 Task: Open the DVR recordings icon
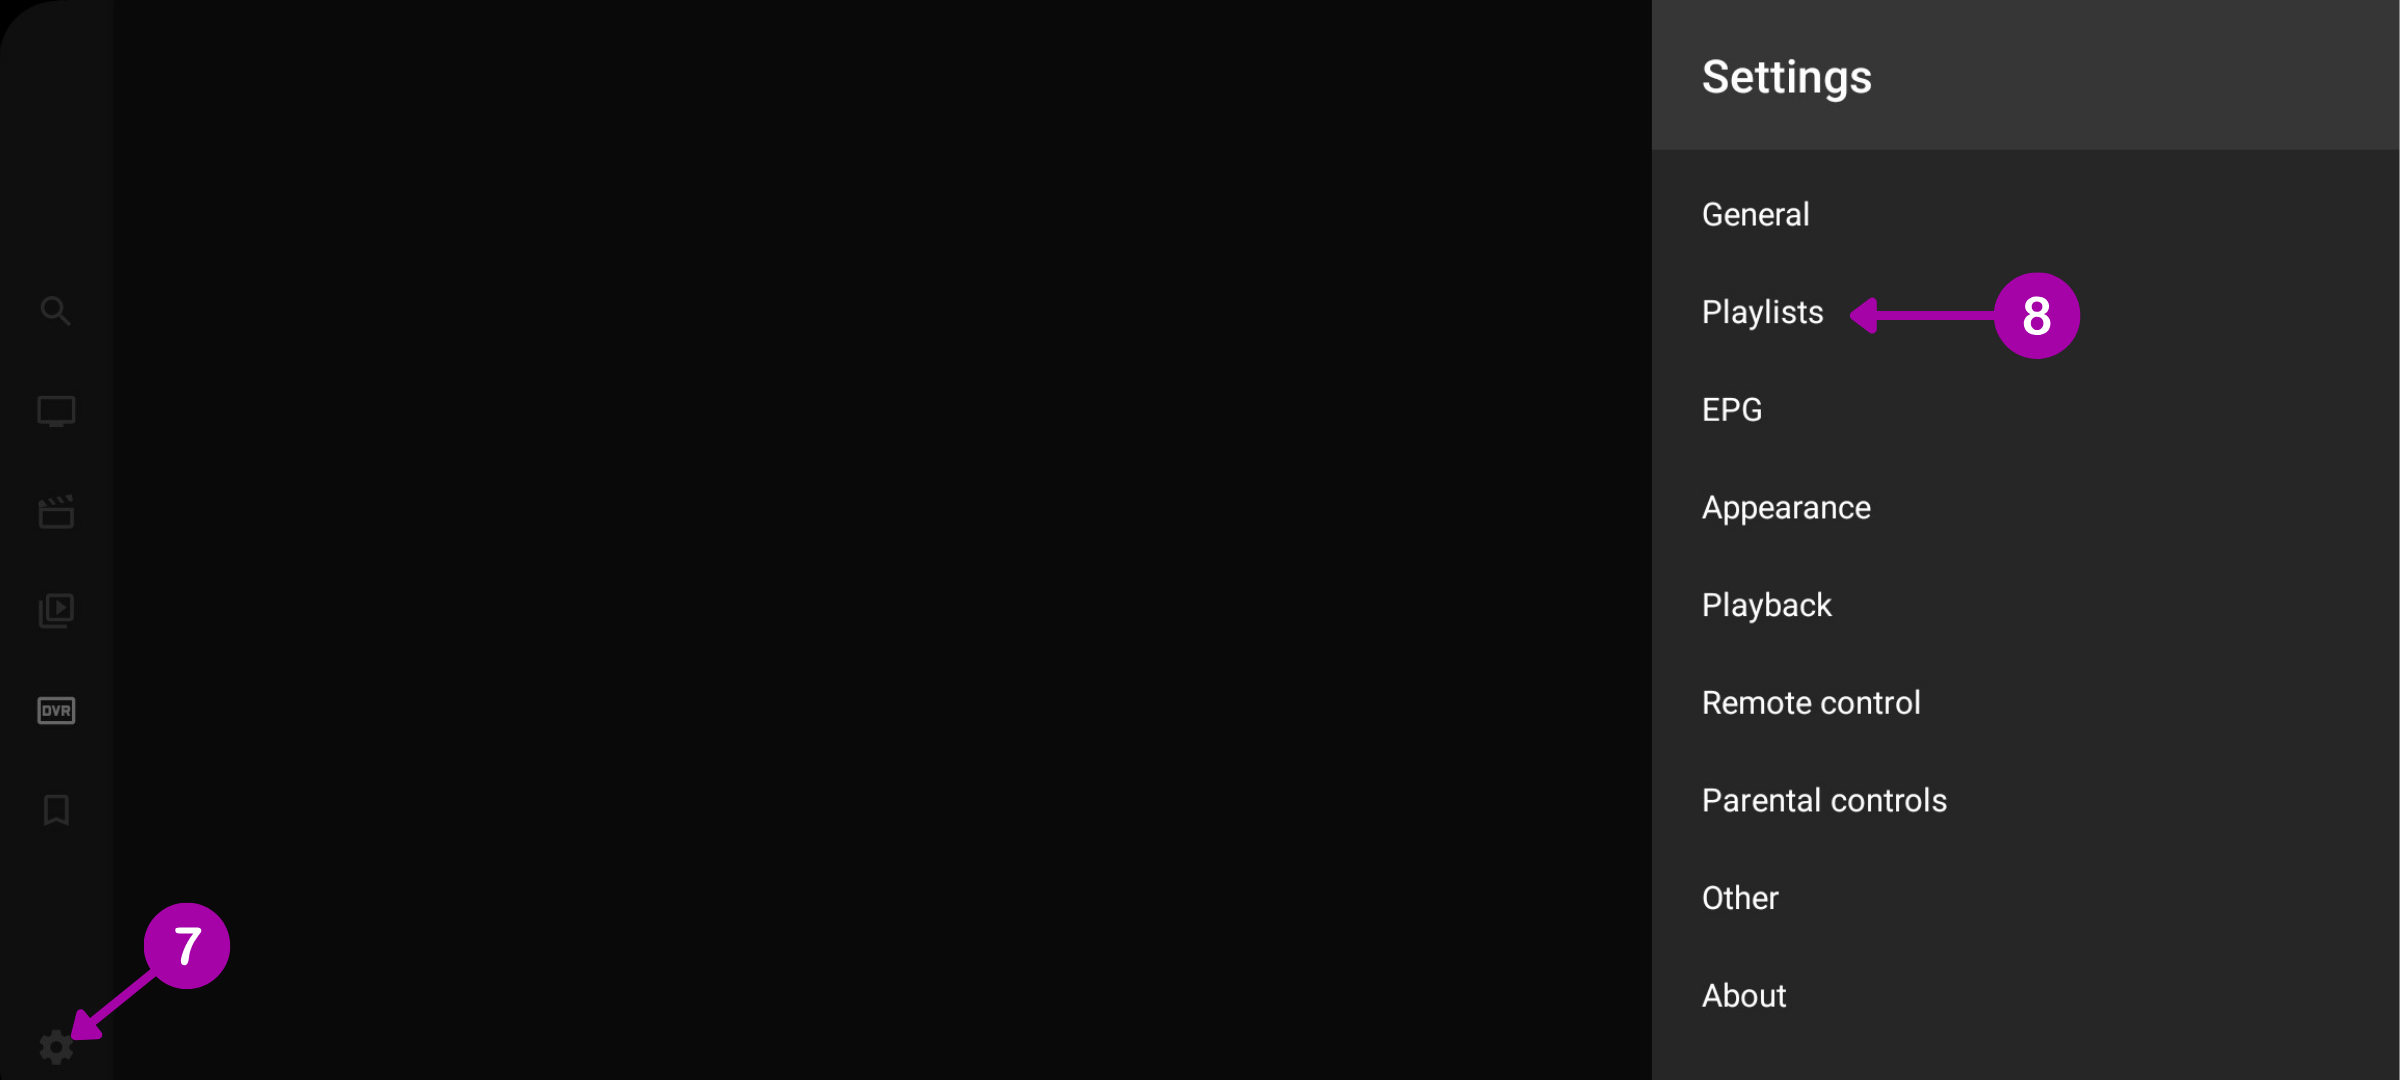pyautogui.click(x=56, y=710)
